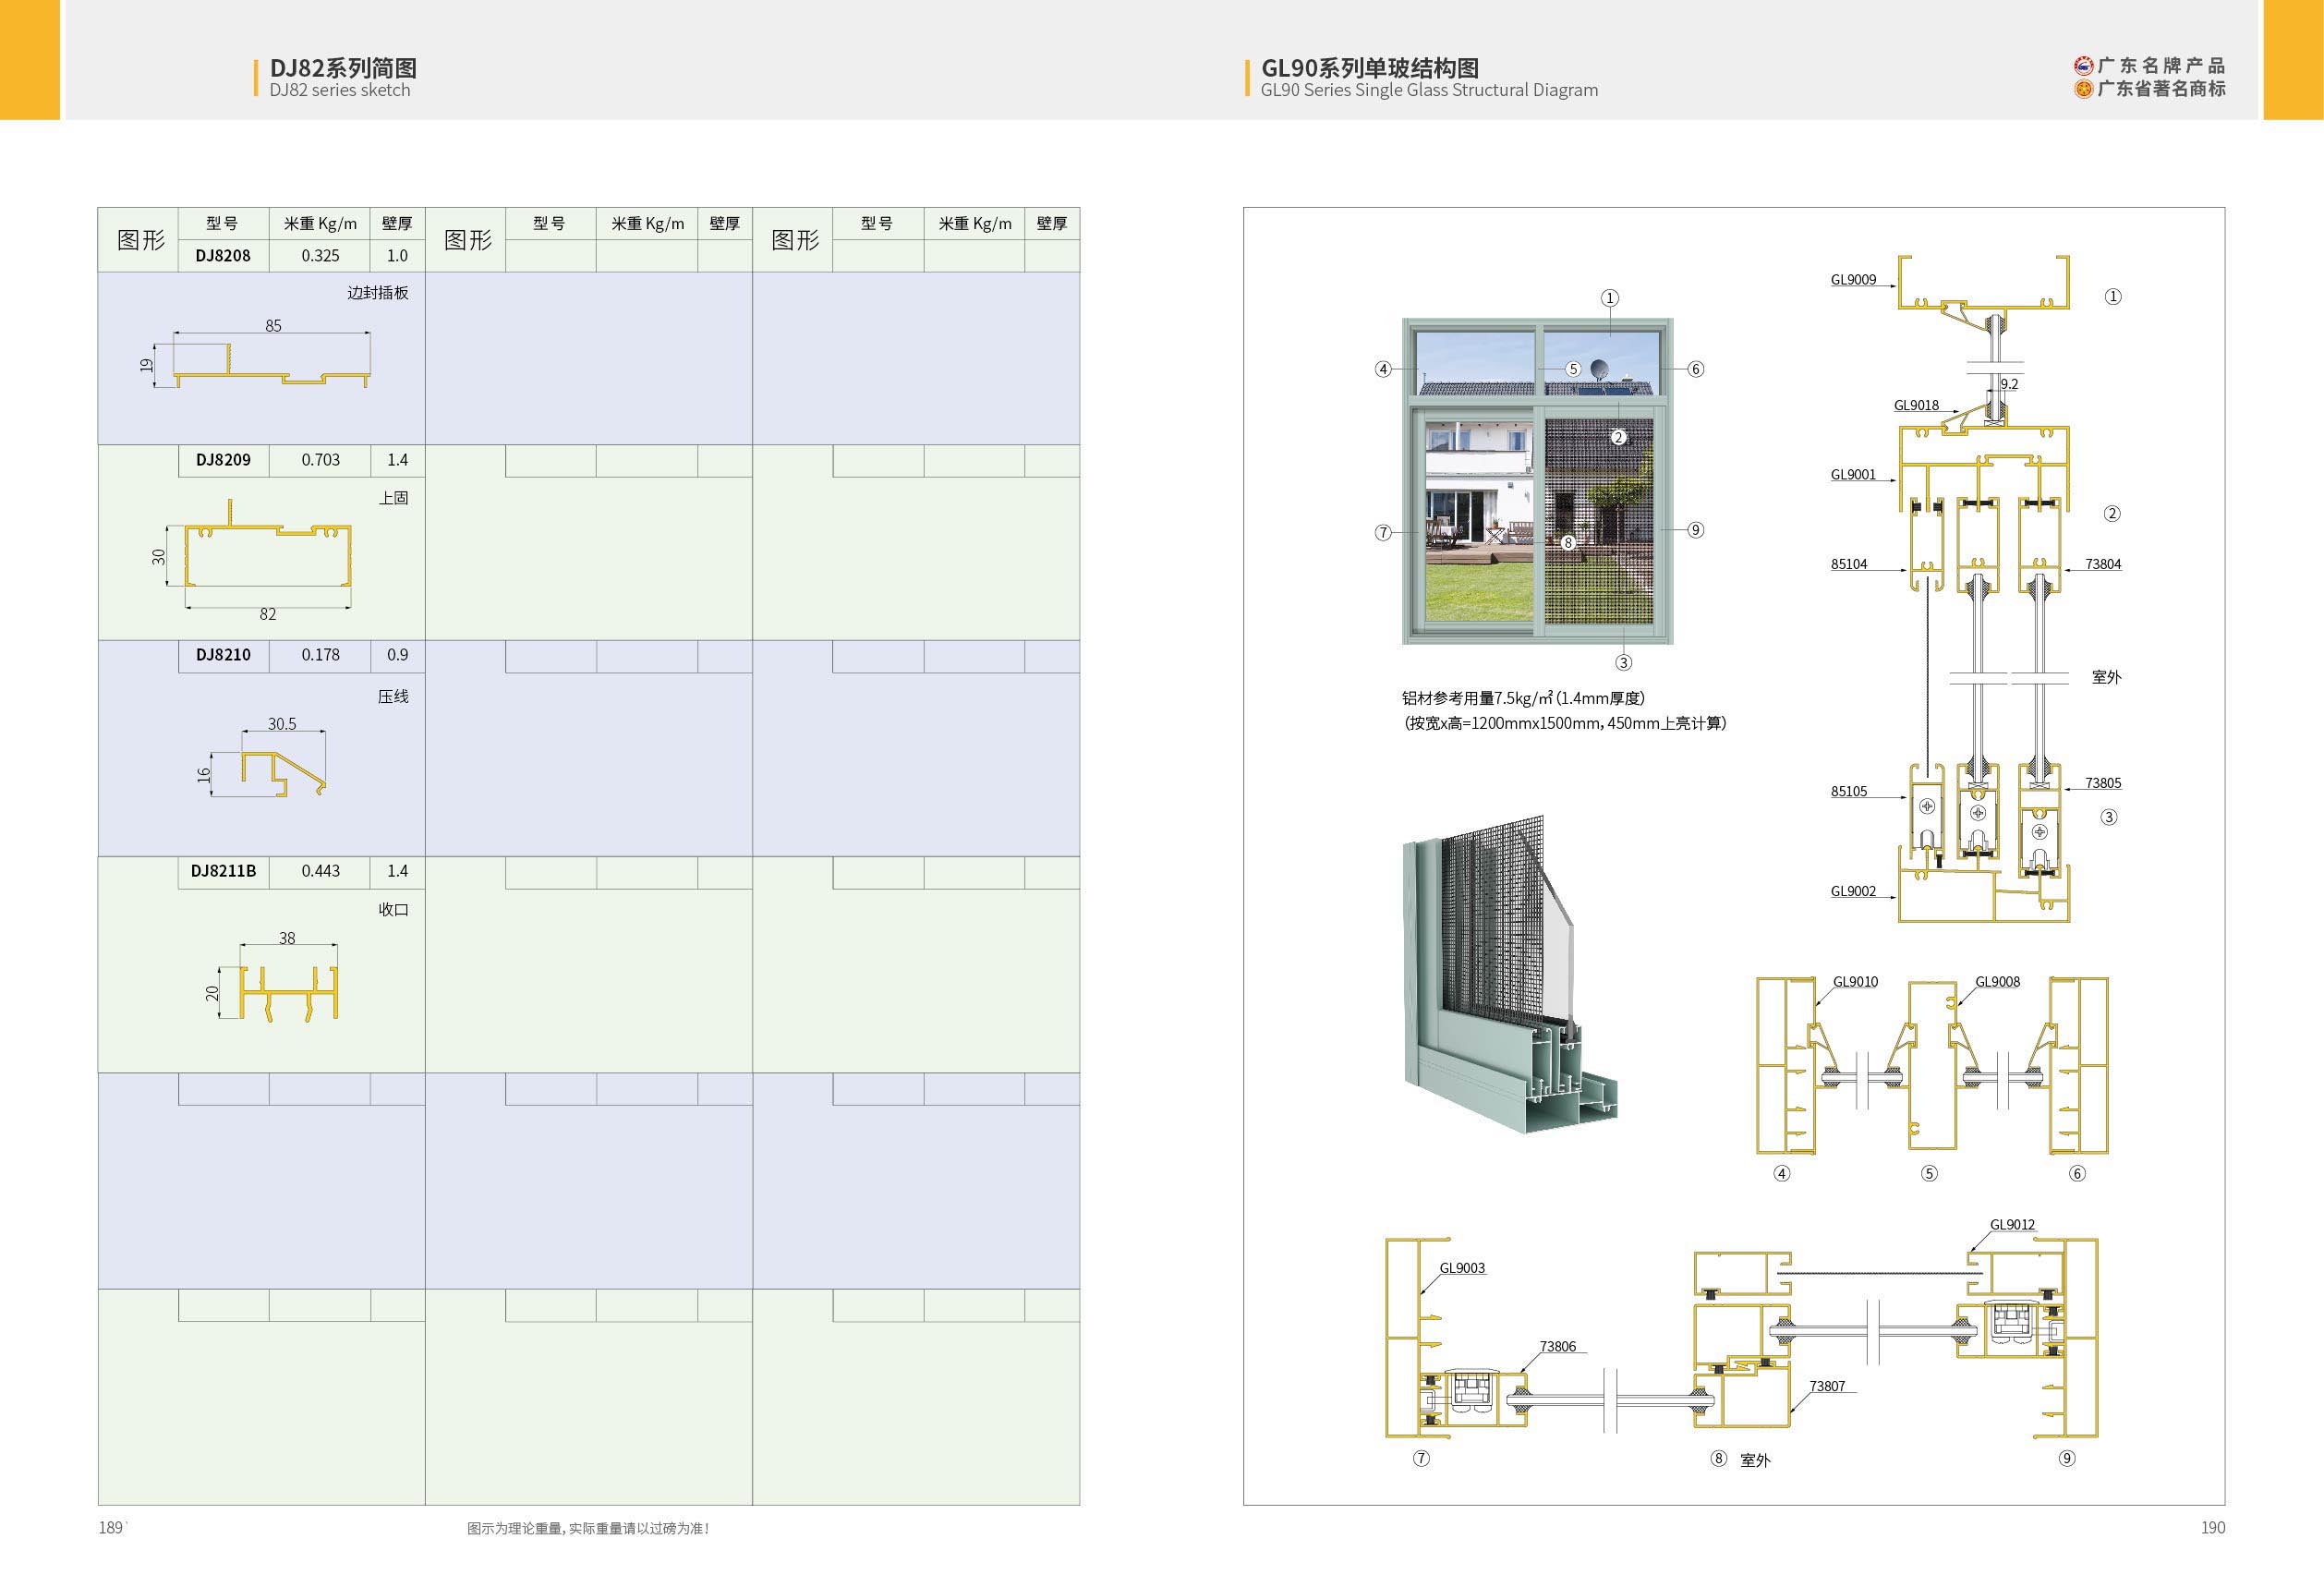Click weight value 0.443
Image resolution: width=2324 pixels, height=1587 pixels.
[320, 871]
